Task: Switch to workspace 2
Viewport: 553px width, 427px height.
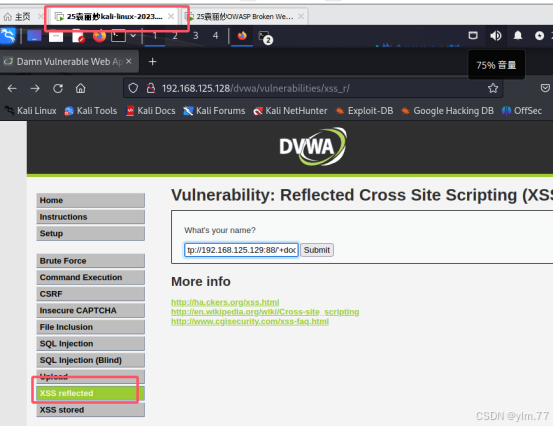Action: 175,36
